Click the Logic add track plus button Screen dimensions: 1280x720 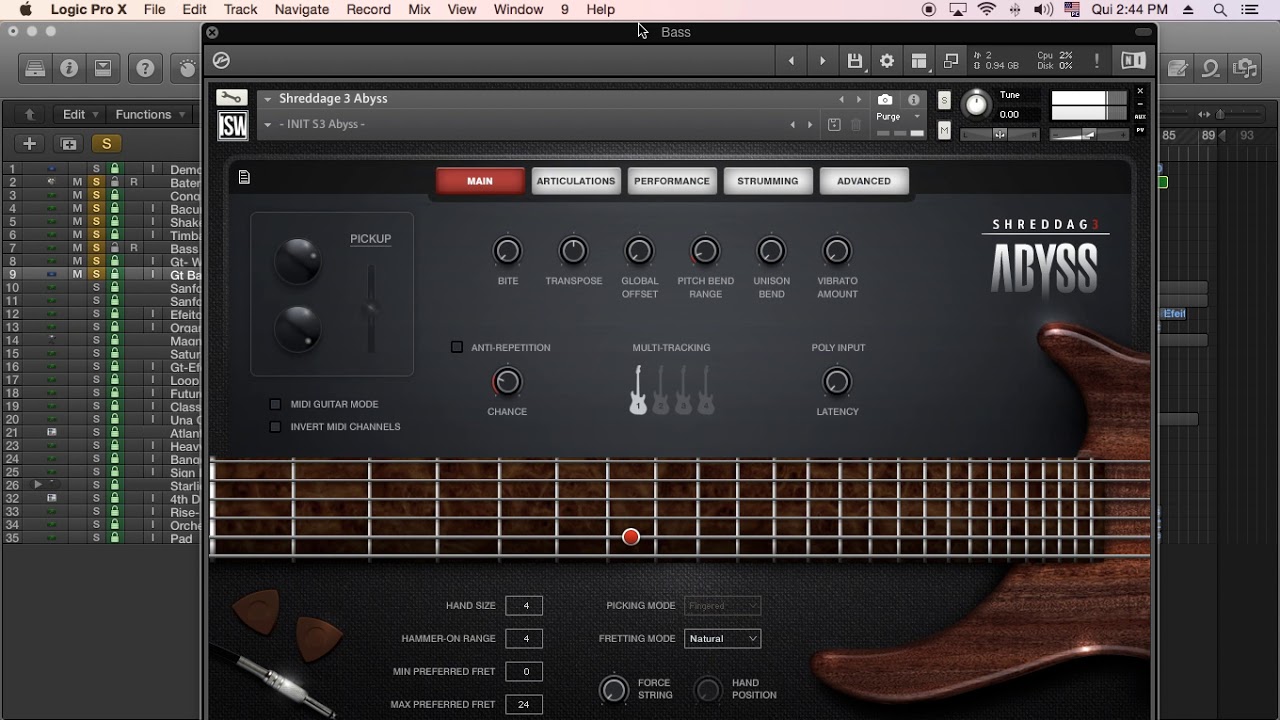(30, 144)
